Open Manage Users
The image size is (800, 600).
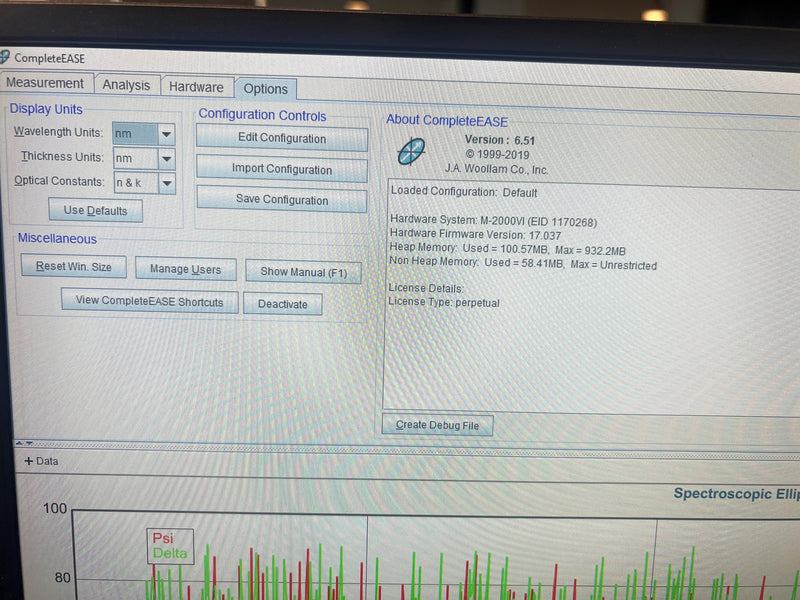[186, 269]
